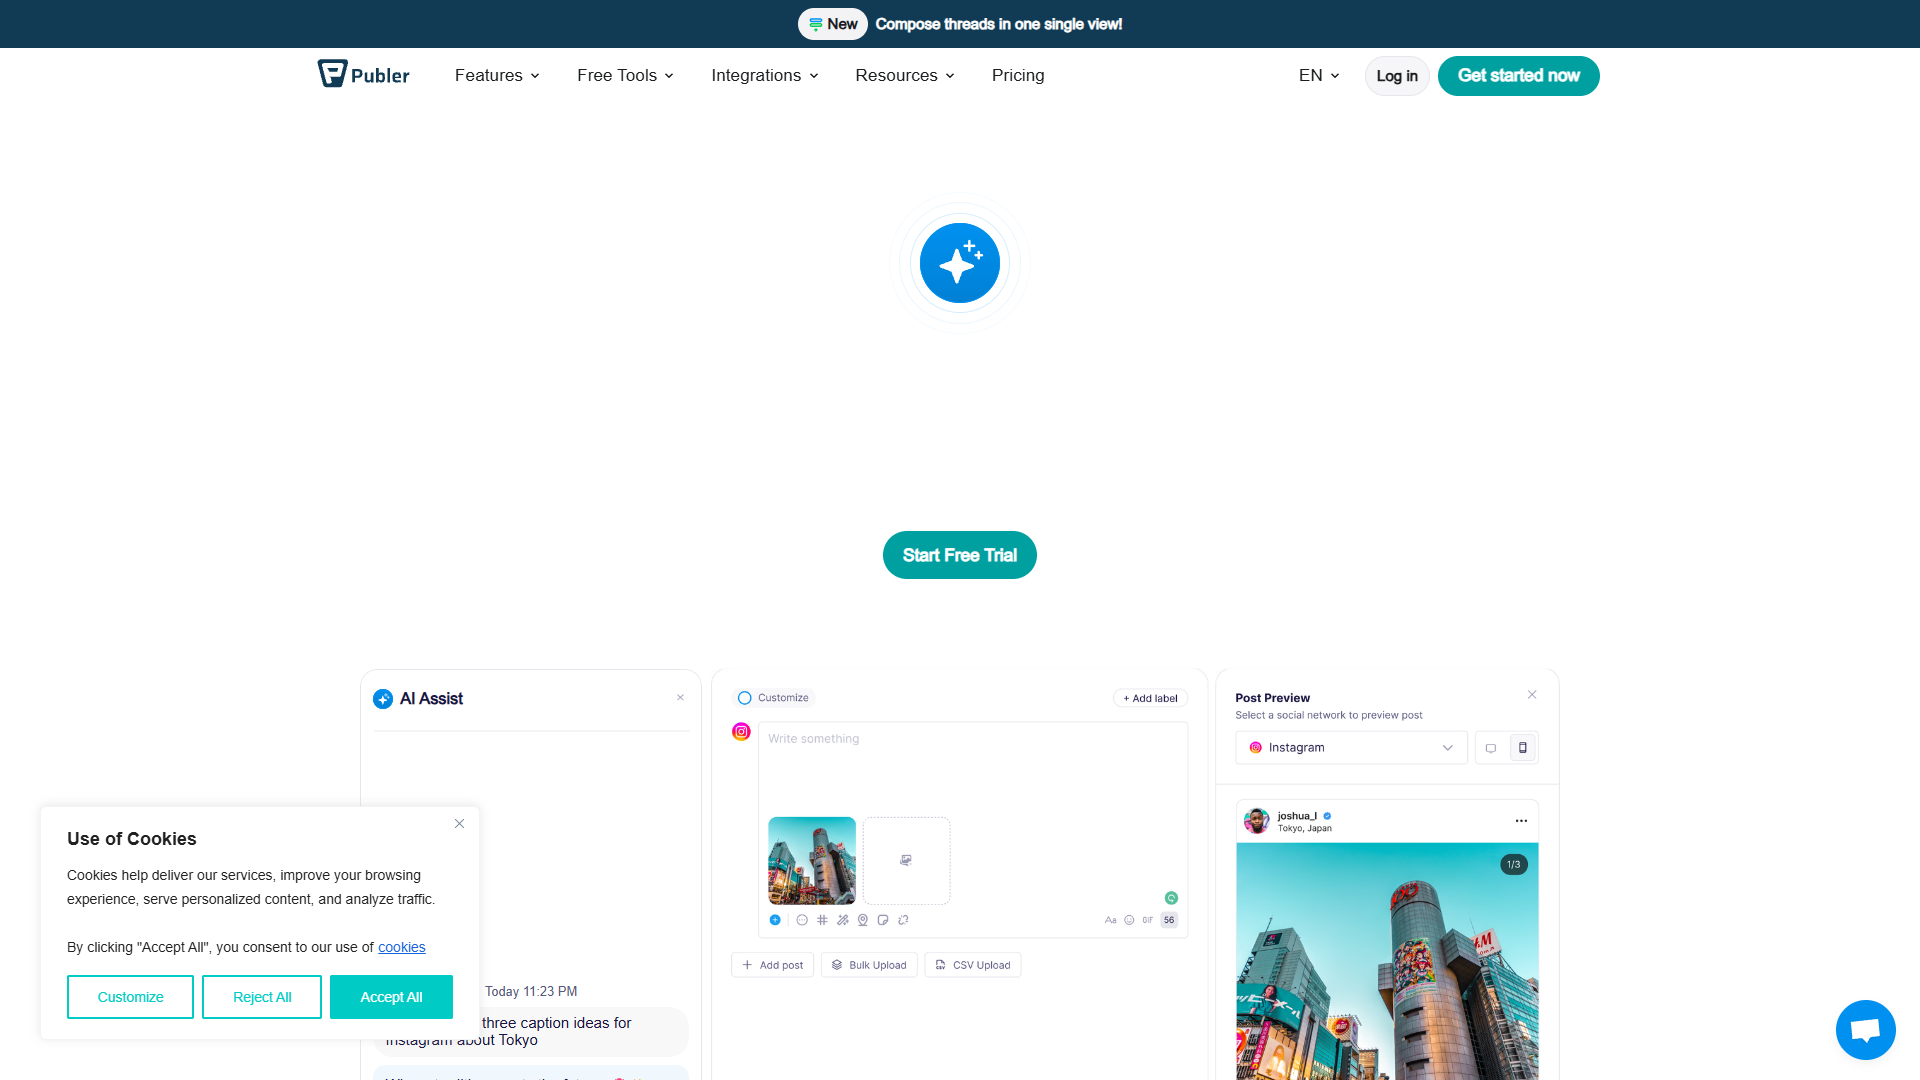Click the Add label button

(x=1150, y=698)
